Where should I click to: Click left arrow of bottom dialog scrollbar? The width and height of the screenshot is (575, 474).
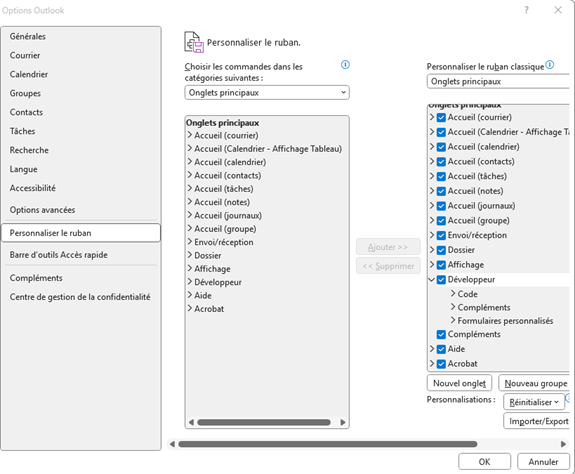coord(172,444)
